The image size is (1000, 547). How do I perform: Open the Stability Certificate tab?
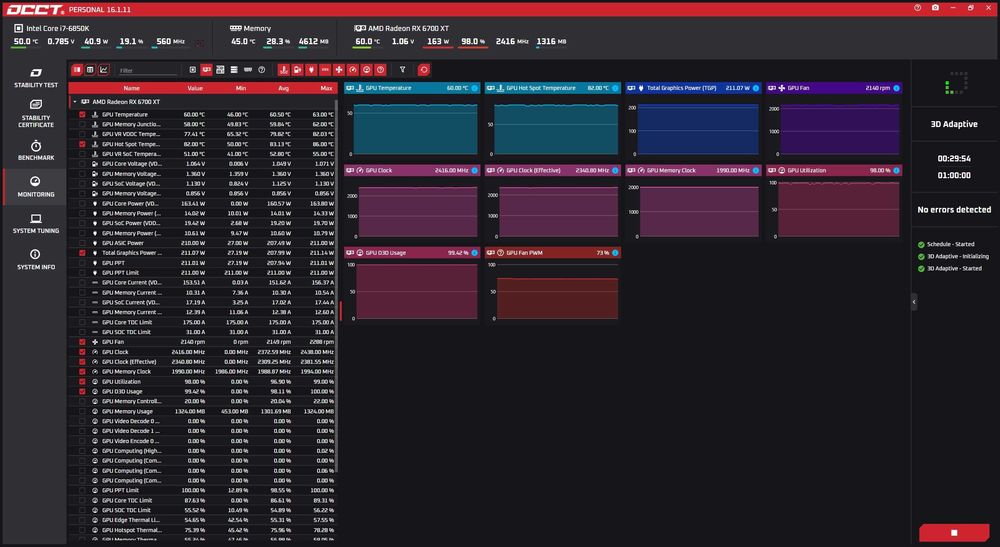coord(36,113)
